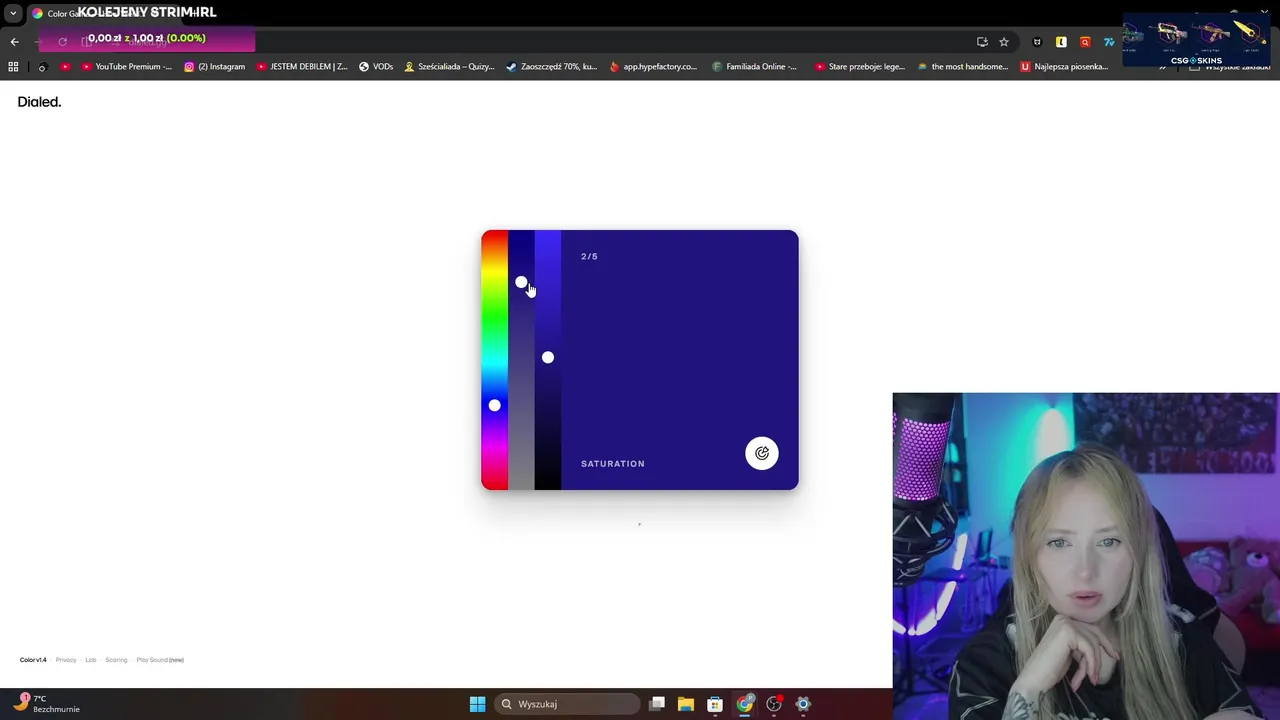Open the Lab footer link
1280x720 pixels.
[x=91, y=660]
